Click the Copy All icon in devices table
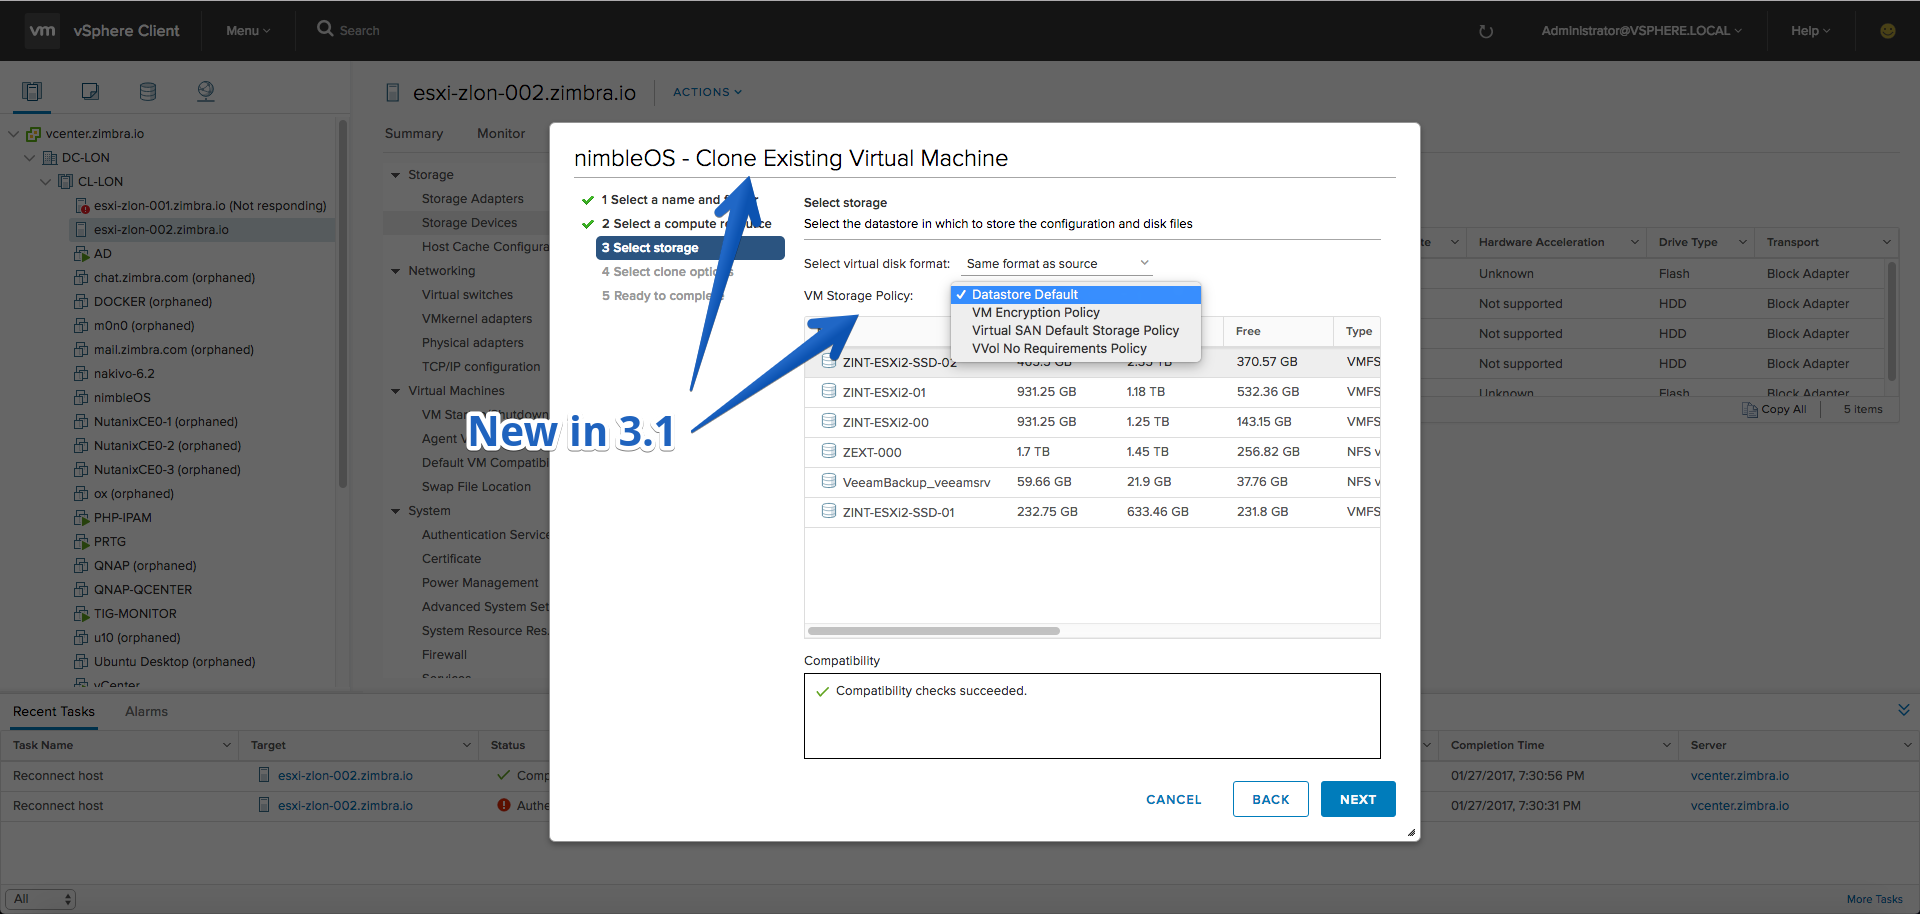The width and height of the screenshot is (1920, 914). (1750, 409)
